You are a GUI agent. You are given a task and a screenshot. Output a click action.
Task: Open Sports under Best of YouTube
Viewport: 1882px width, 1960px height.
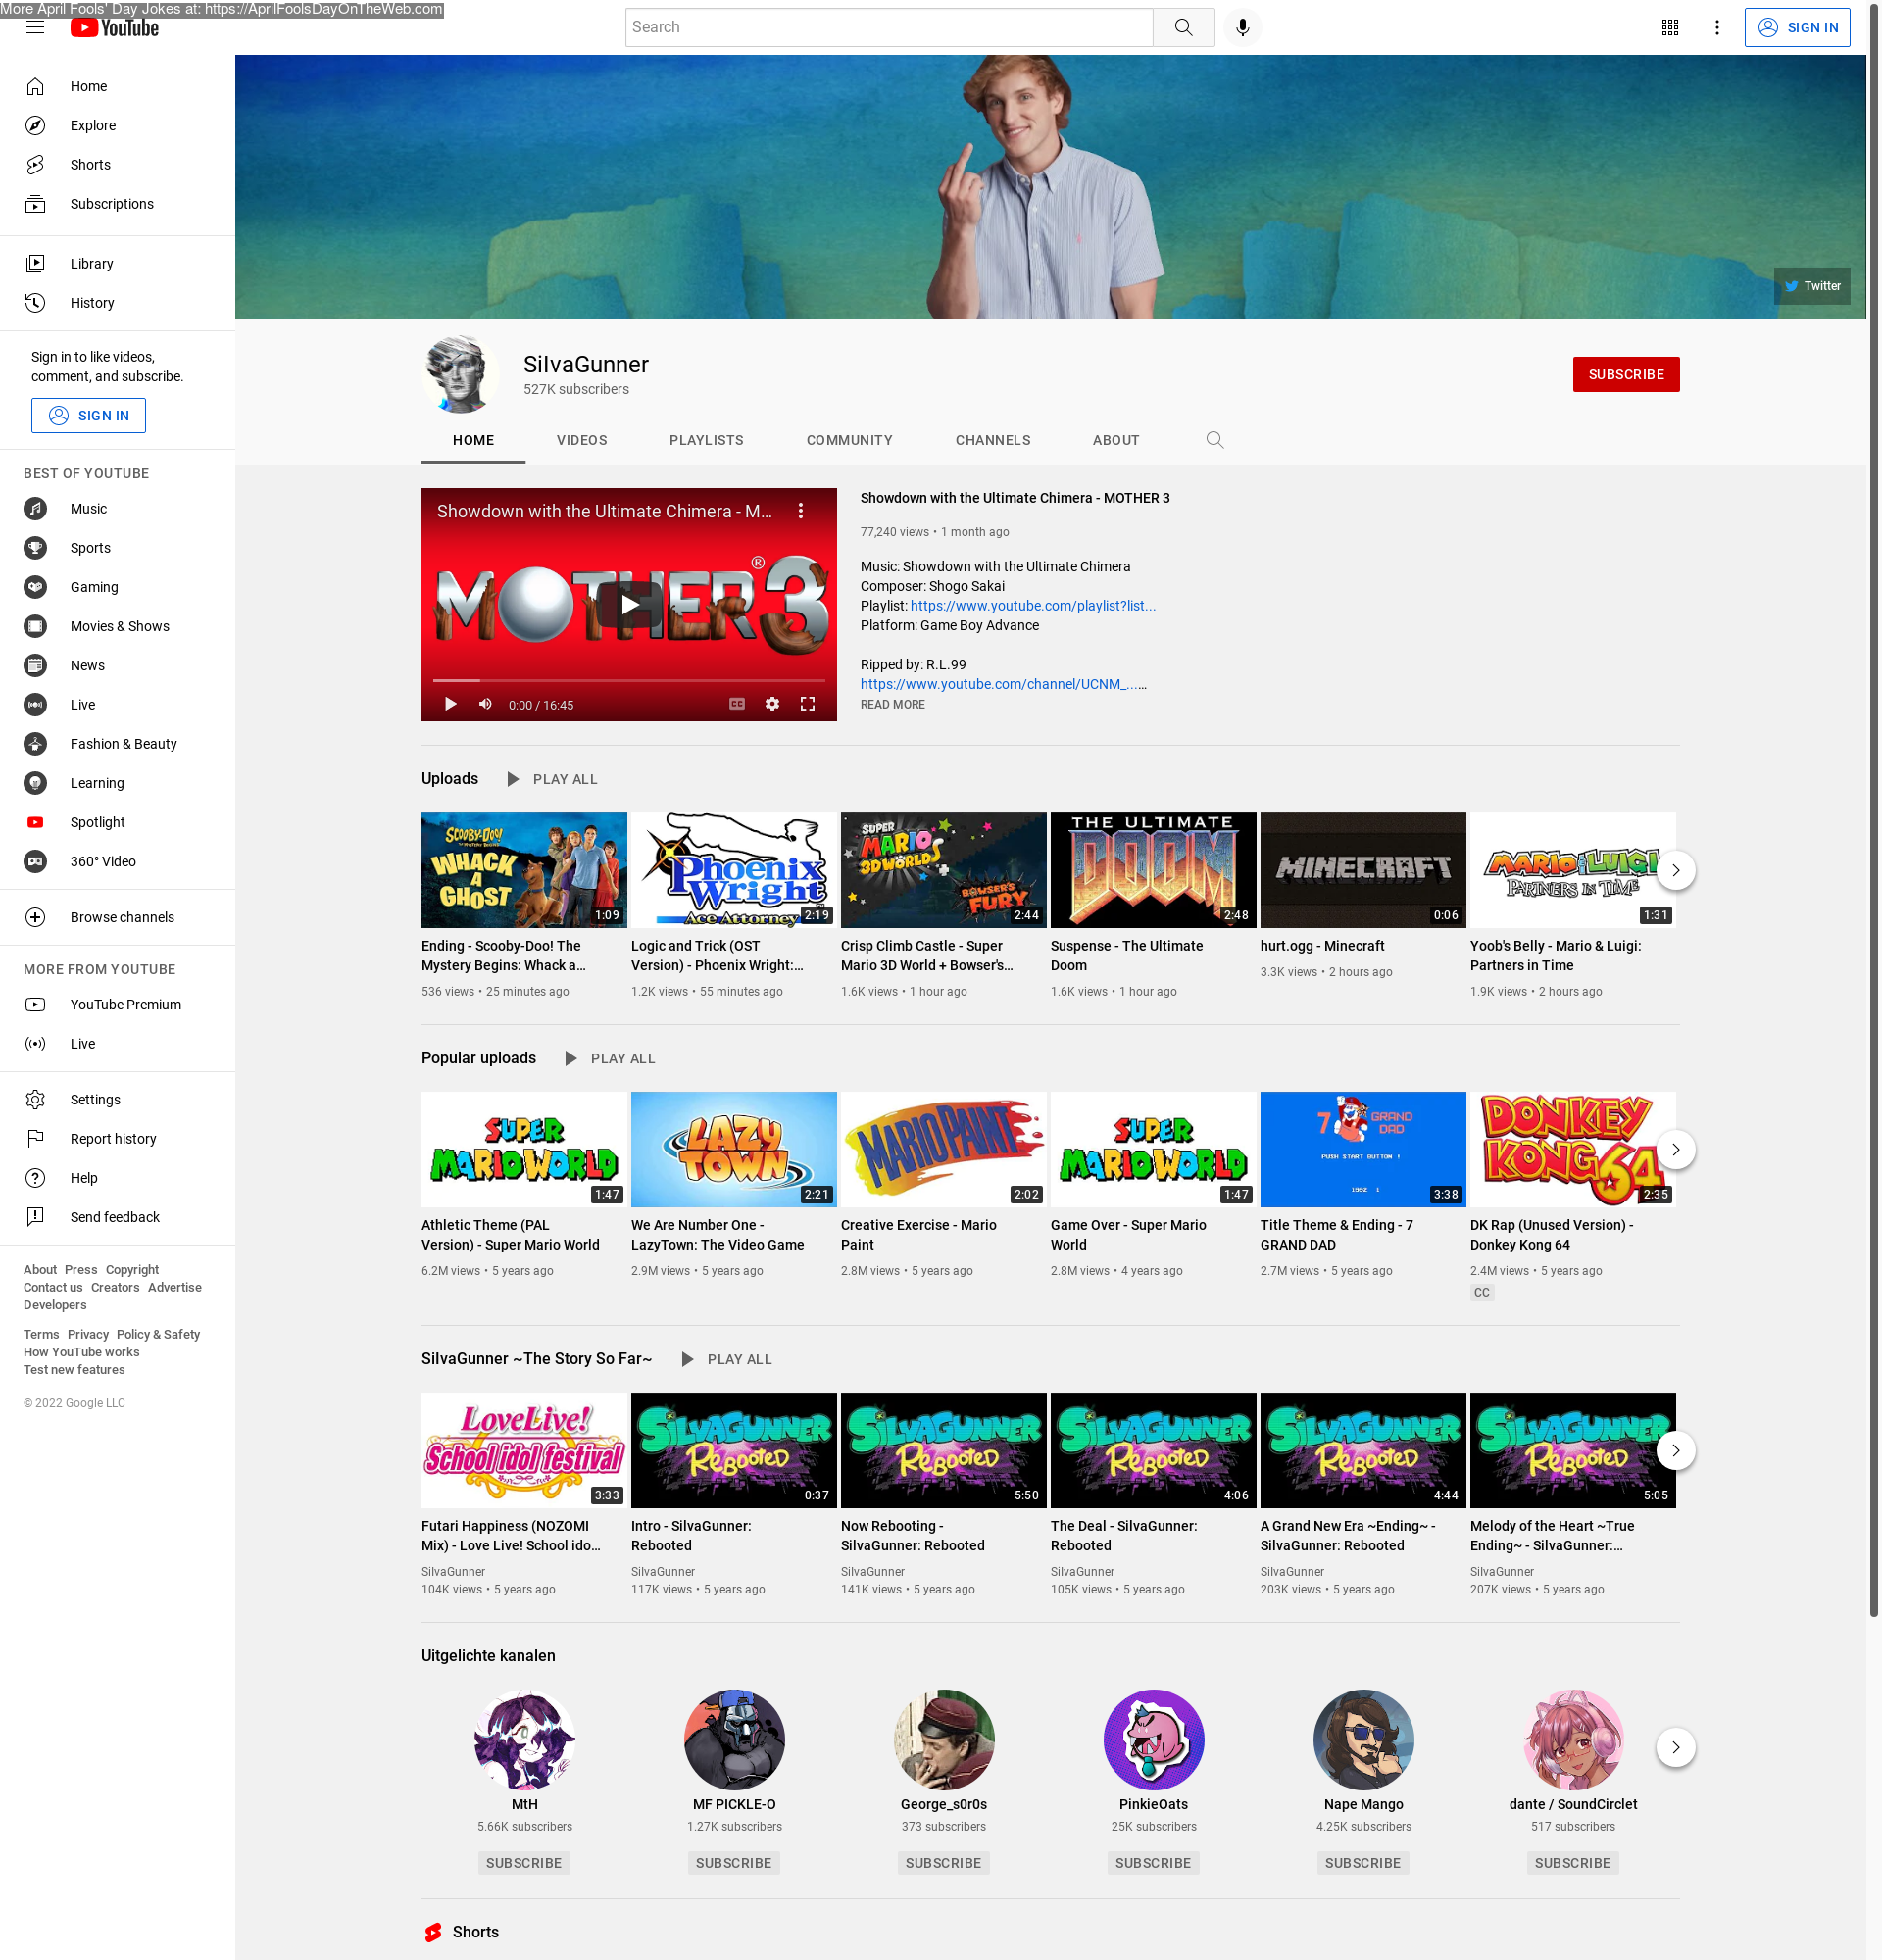click(x=117, y=547)
